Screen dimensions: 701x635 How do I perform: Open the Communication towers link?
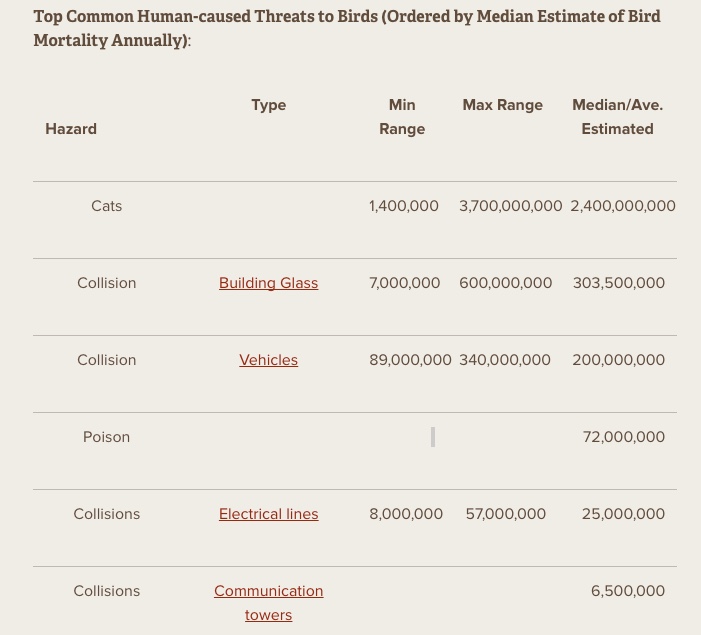[x=268, y=603]
